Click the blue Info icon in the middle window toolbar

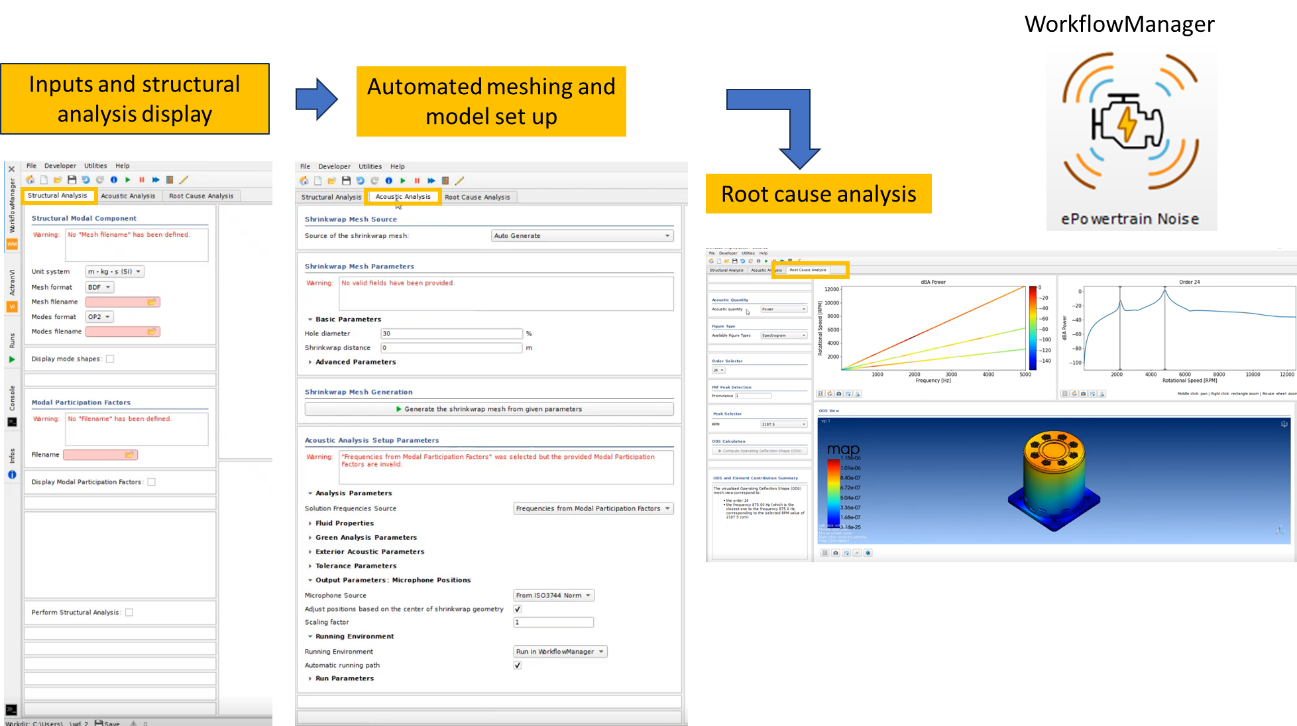[388, 181]
